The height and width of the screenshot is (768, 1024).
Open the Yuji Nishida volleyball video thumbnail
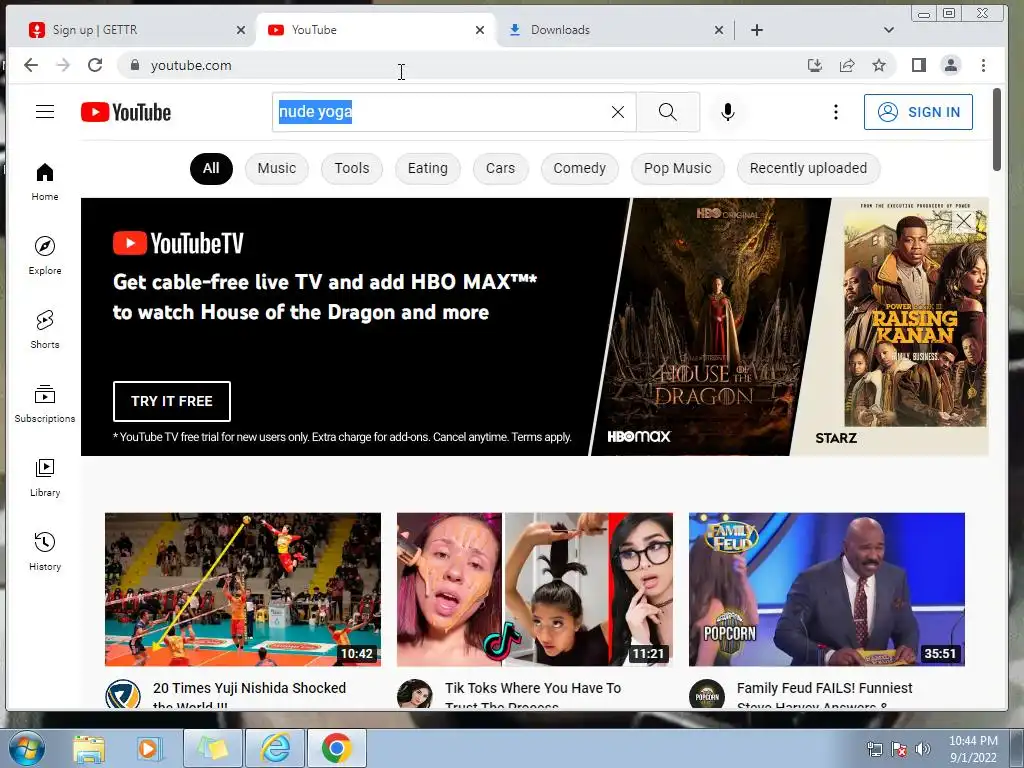click(242, 589)
